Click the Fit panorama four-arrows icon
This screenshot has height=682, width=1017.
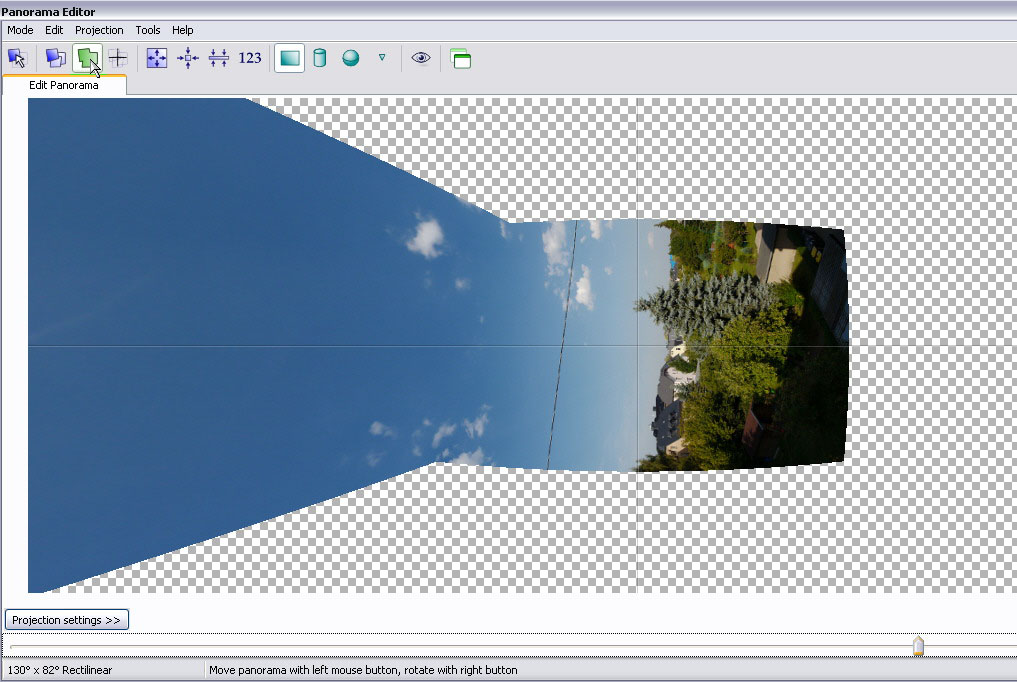pos(157,58)
